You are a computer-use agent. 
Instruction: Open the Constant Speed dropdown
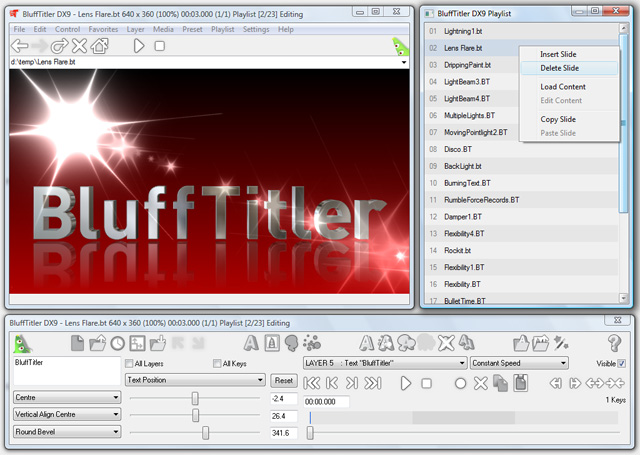(519, 363)
